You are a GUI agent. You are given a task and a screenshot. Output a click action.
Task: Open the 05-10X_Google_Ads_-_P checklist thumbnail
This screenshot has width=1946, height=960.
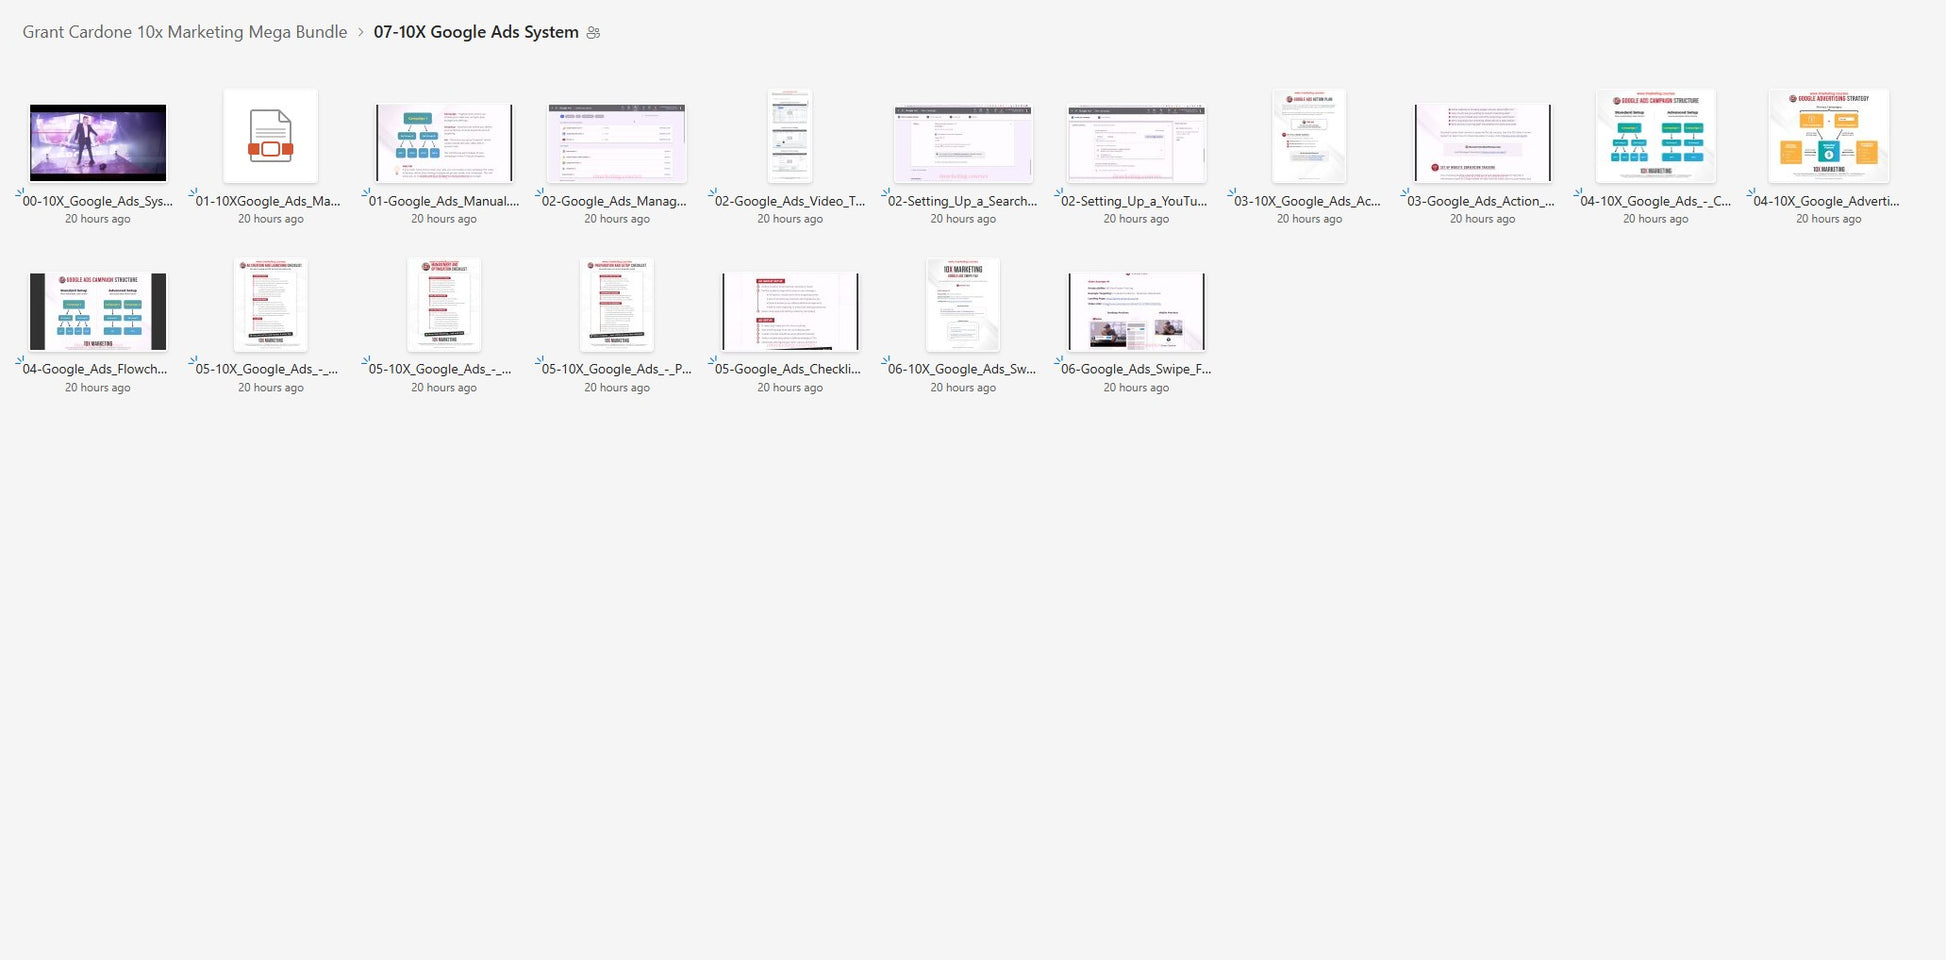[617, 305]
